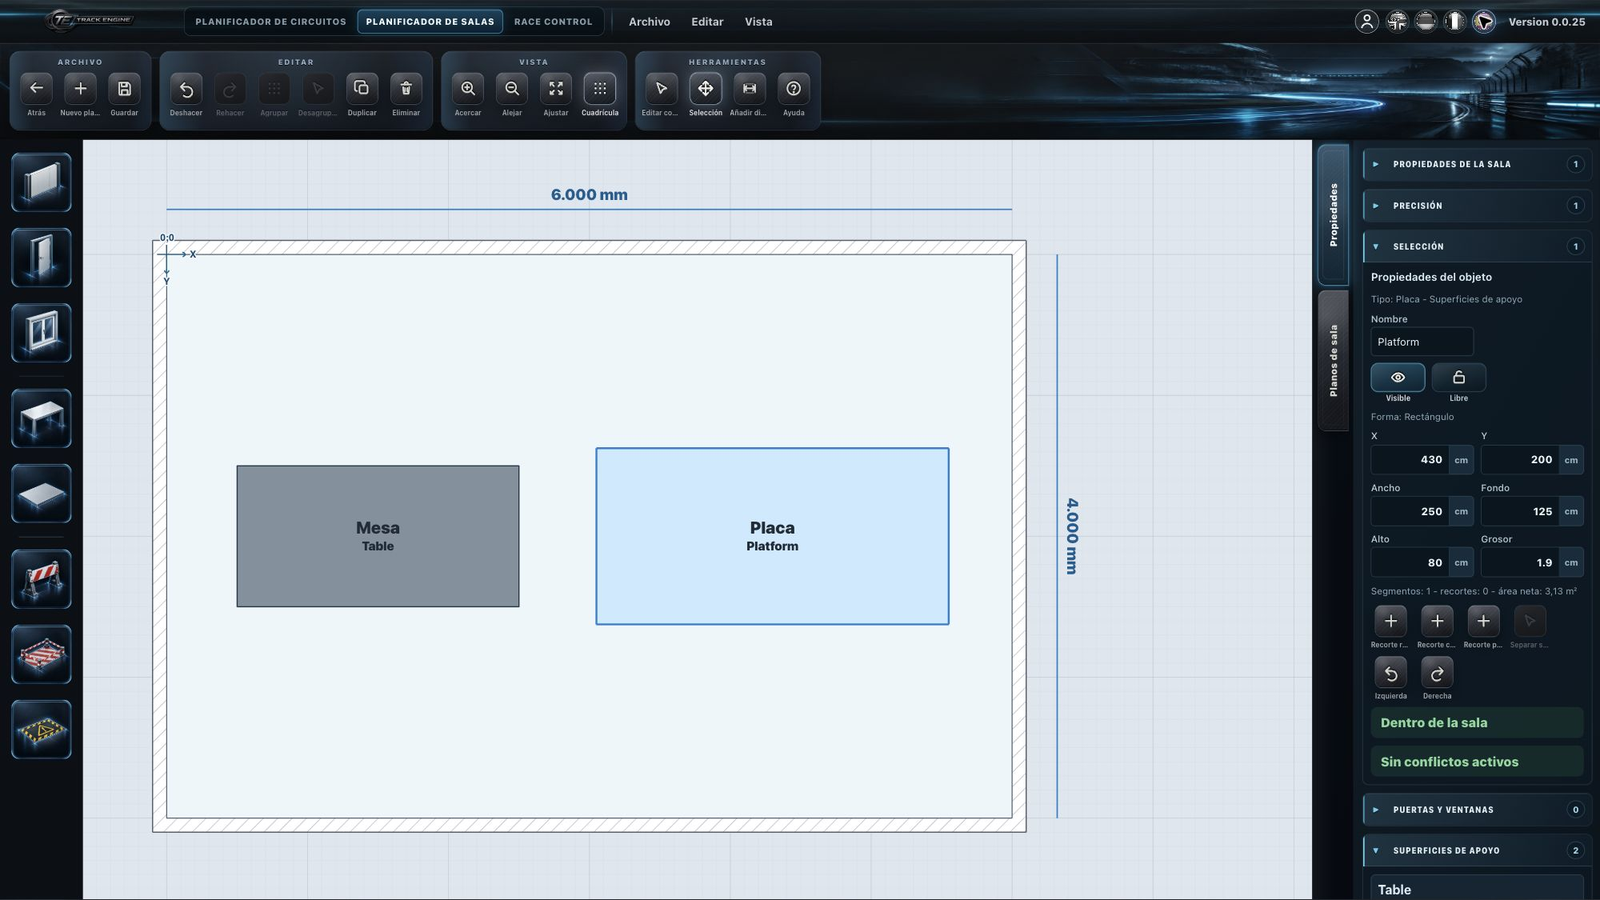Toggle the Visible eye button
1600x900 pixels.
point(1398,377)
